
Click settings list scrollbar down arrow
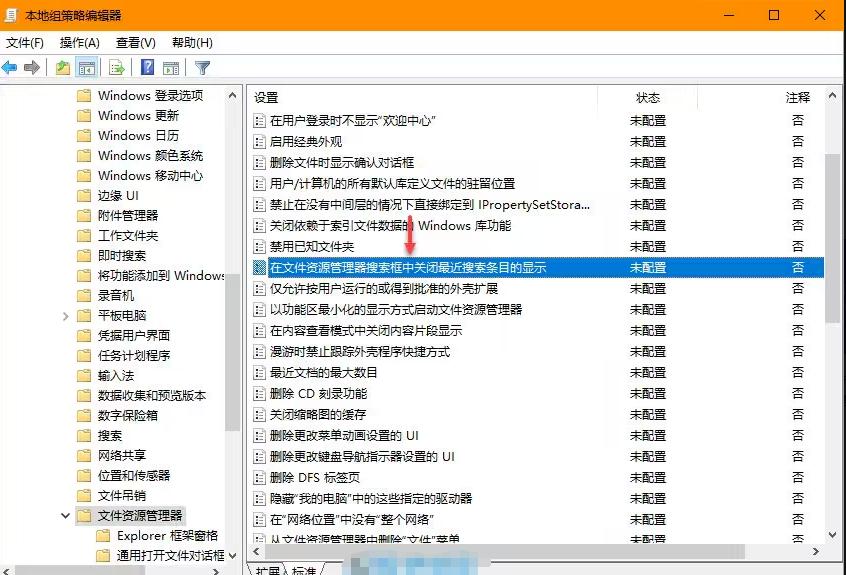(x=833, y=535)
